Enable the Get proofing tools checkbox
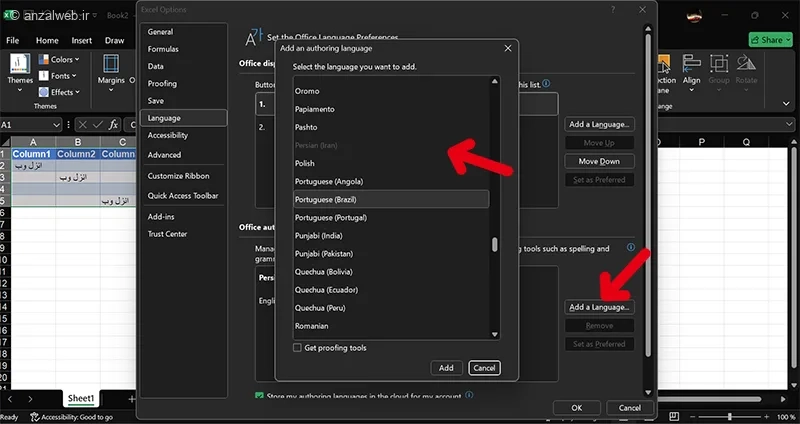The image size is (800, 424). [297, 348]
